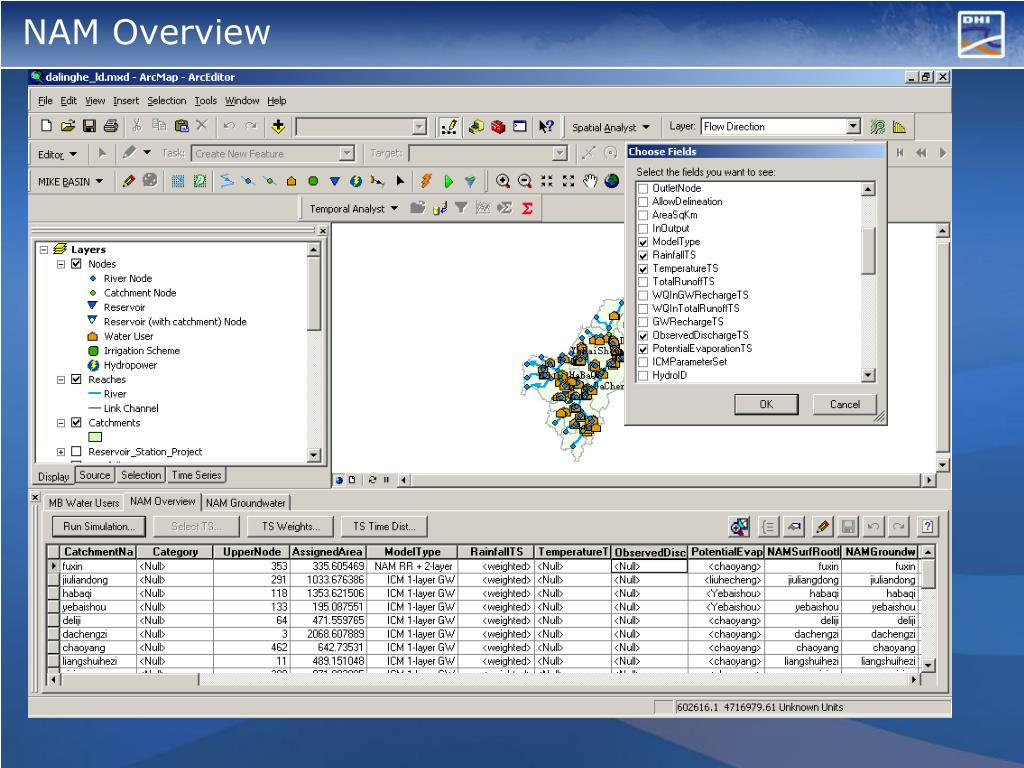Open the Task dropdown showing Create New Feature
Viewport: 1024px width, 768px height.
click(x=347, y=153)
